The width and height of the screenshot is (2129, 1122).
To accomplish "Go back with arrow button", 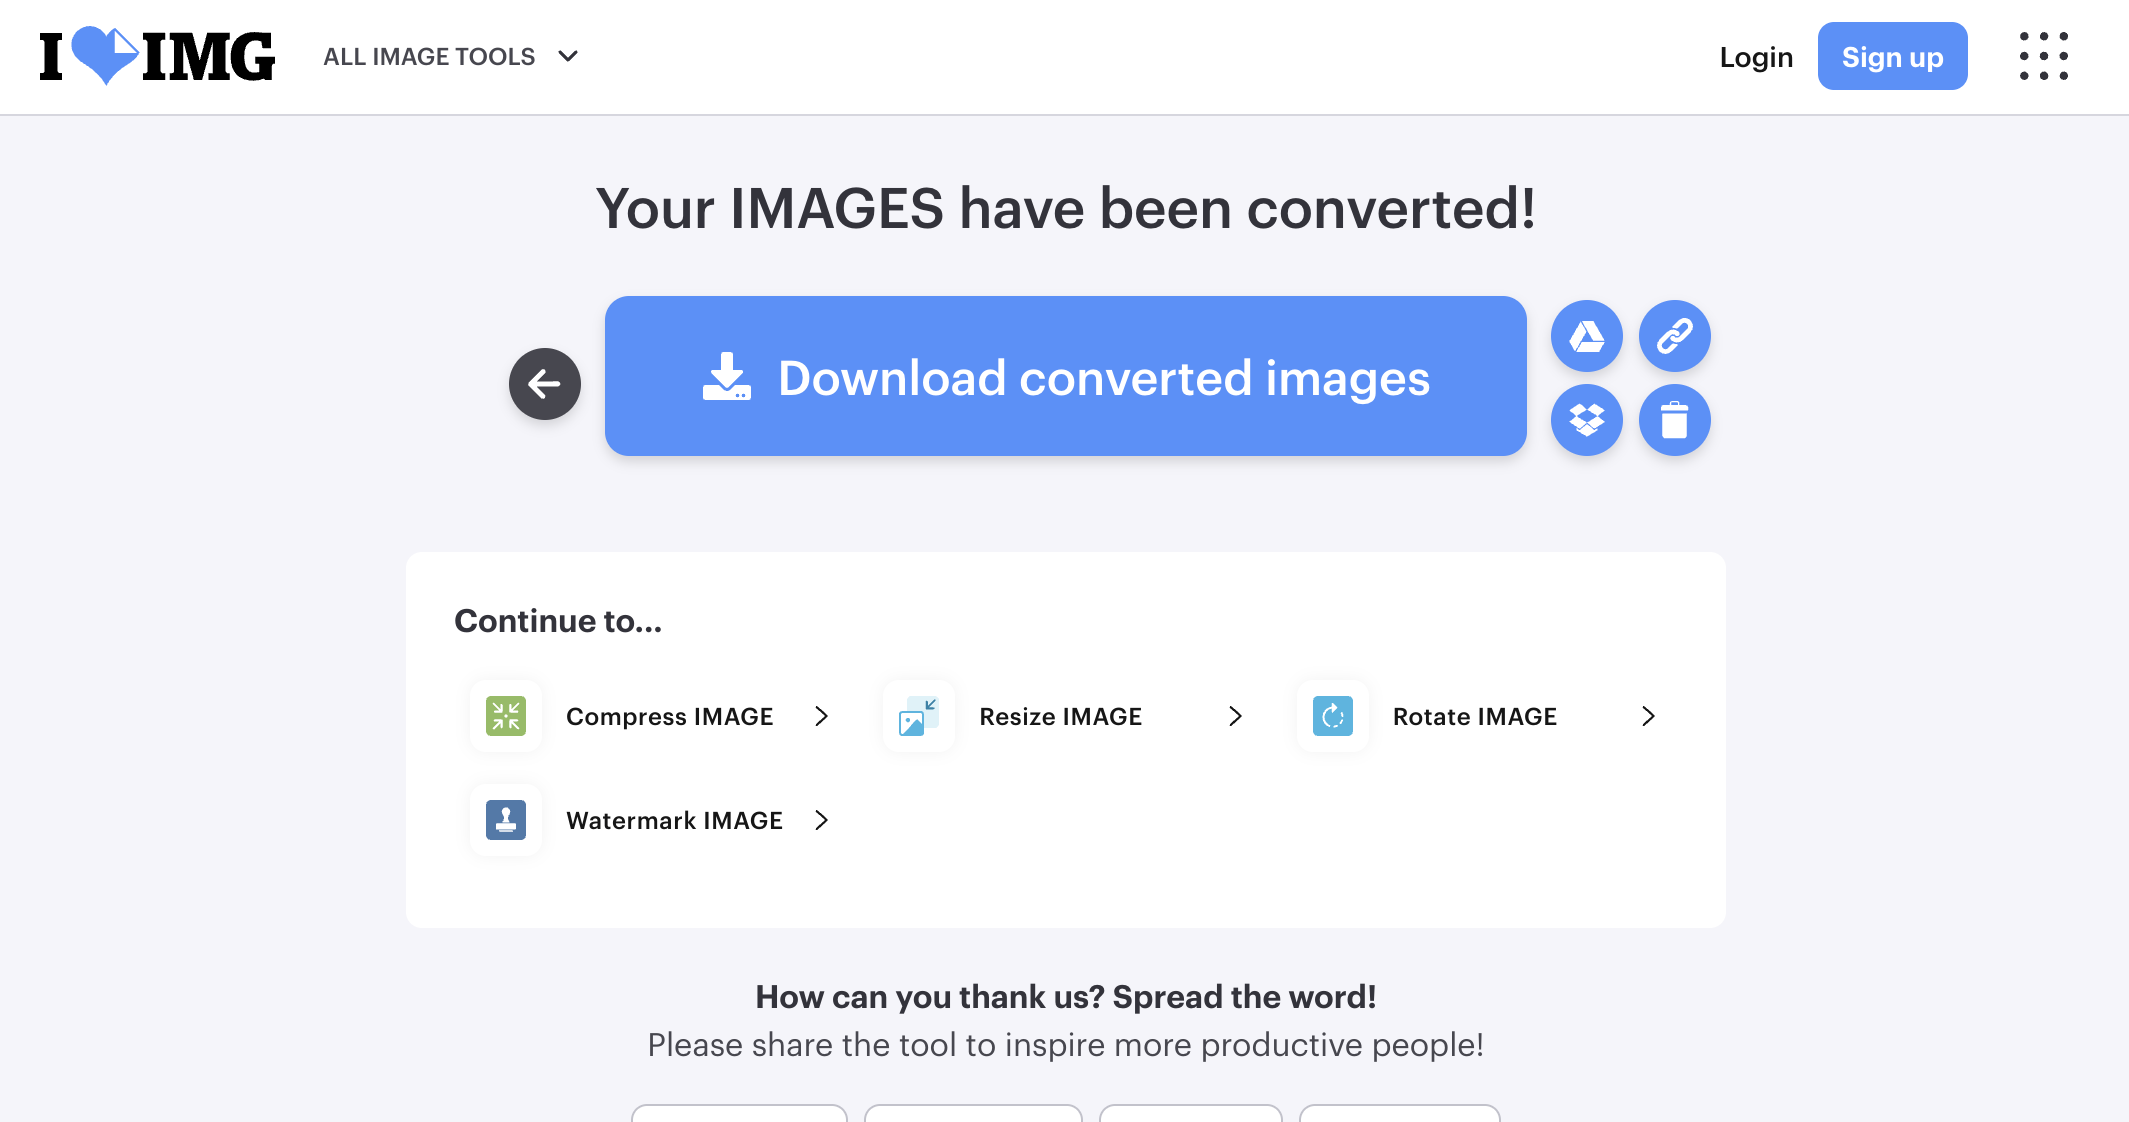I will pos(545,384).
